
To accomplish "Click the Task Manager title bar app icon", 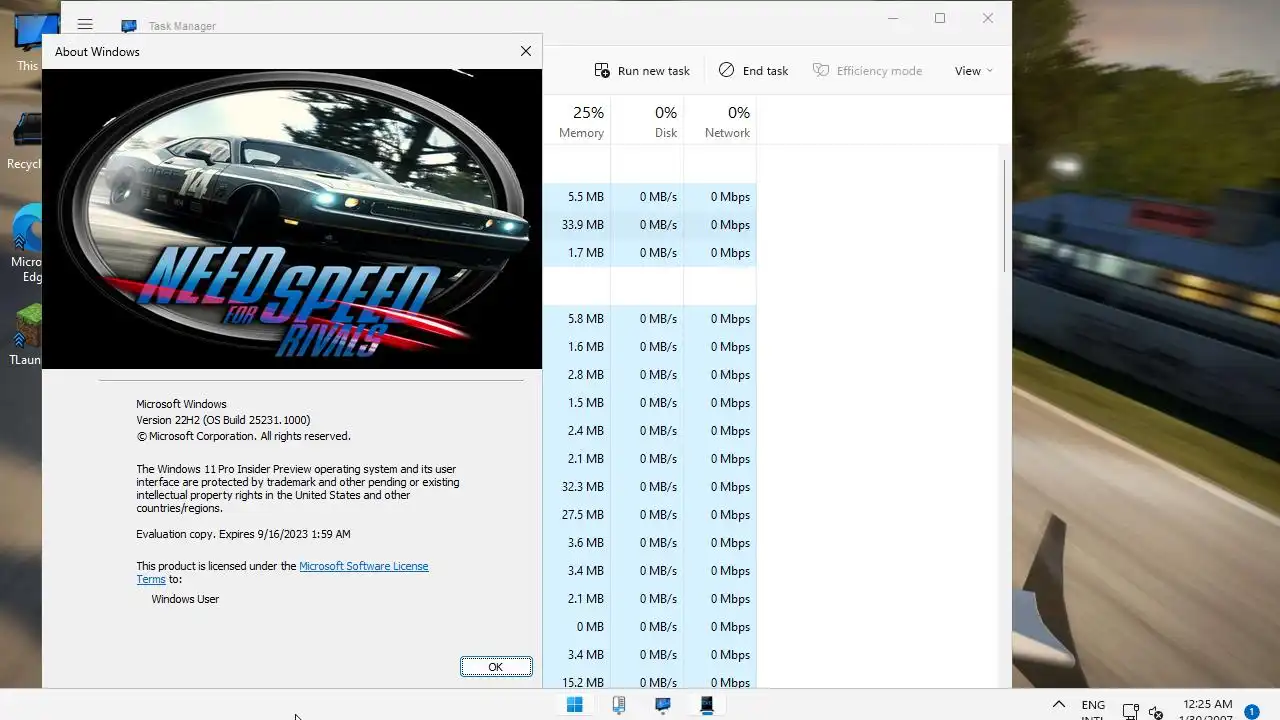I will tap(129, 26).
